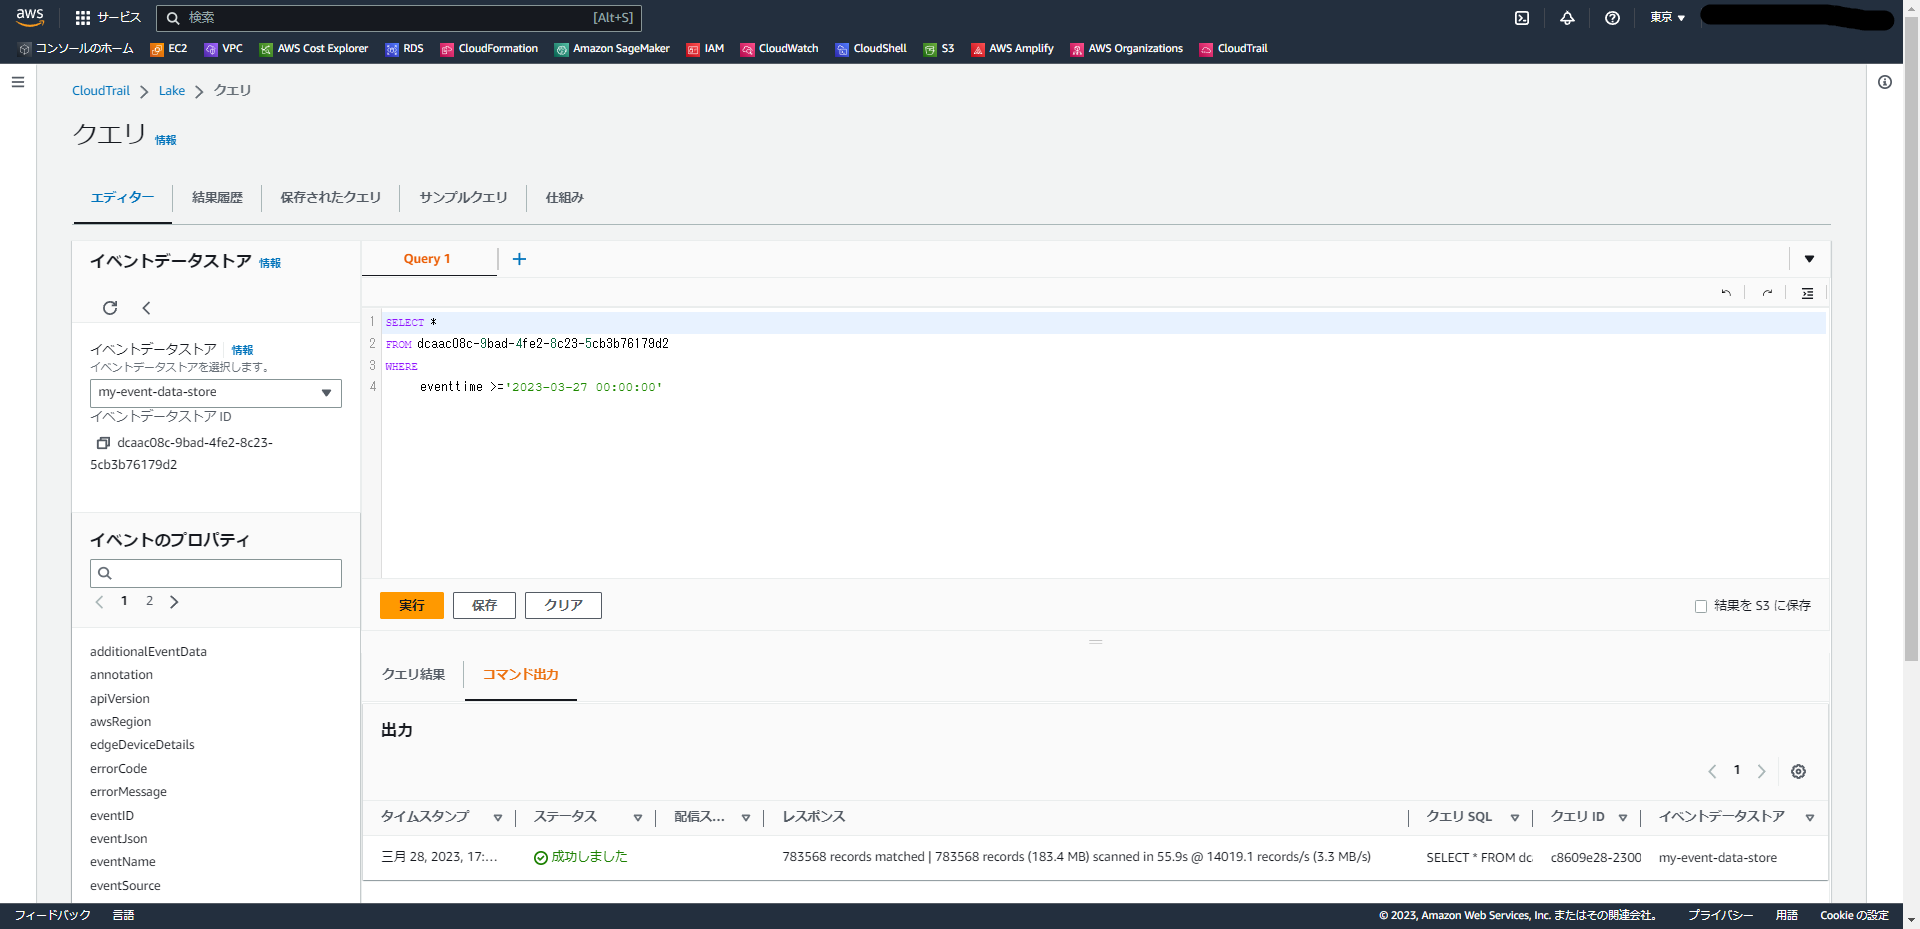Redo the editor change
This screenshot has height=929, width=1920.
click(1767, 293)
